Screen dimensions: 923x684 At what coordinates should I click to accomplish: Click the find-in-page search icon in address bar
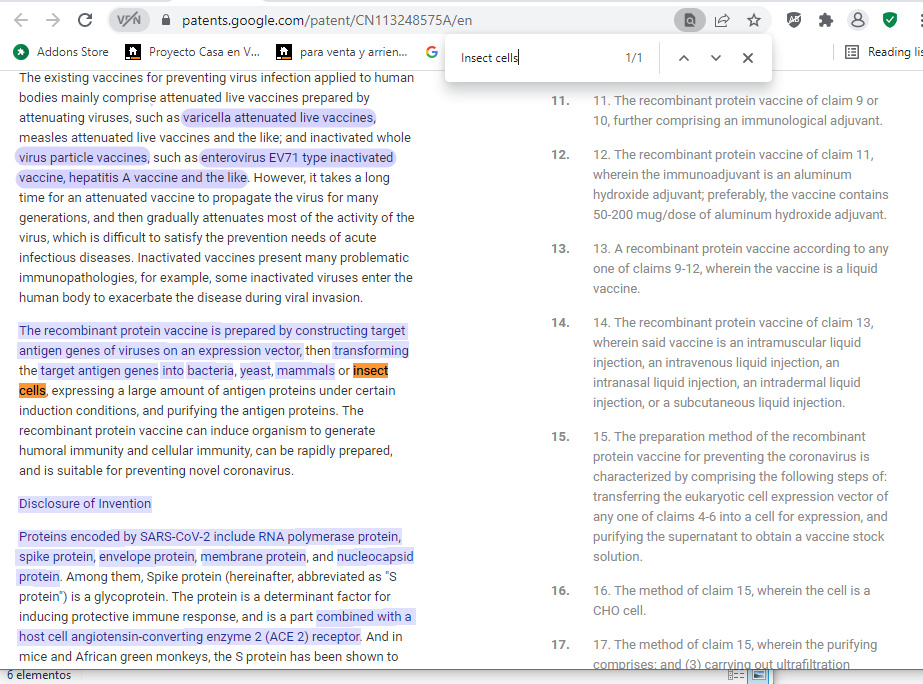(689, 20)
